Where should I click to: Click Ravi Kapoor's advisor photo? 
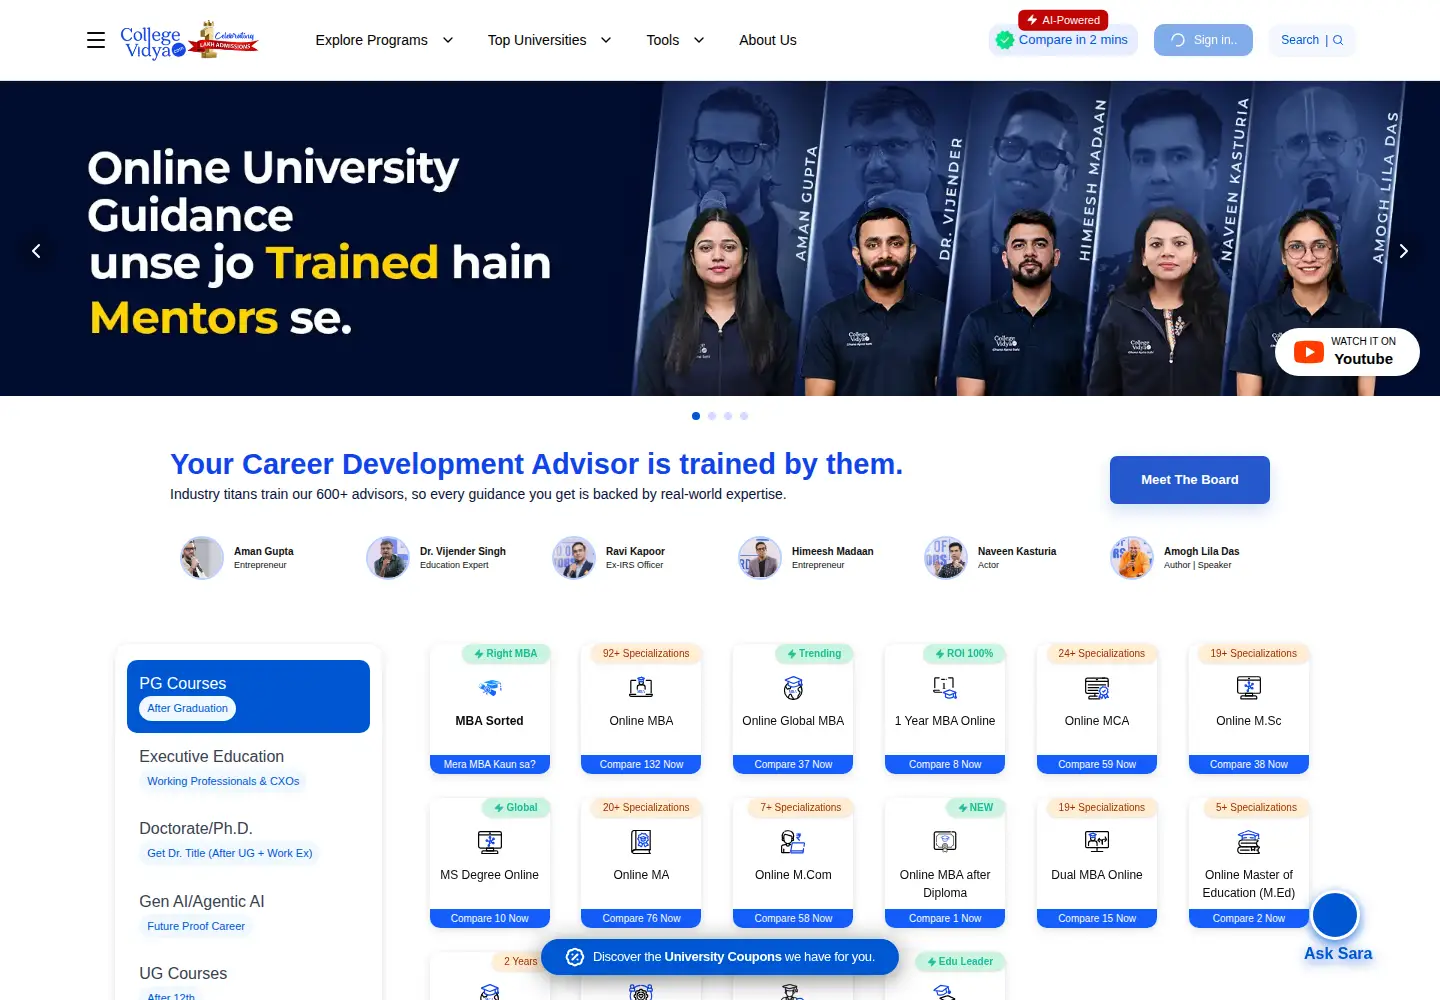click(574, 558)
